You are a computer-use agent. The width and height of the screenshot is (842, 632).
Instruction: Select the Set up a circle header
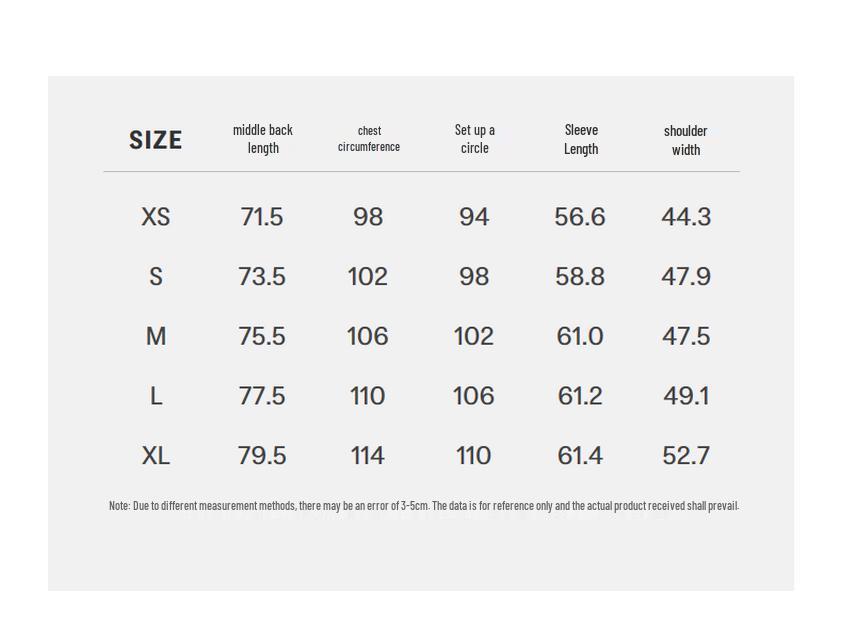[475, 139]
